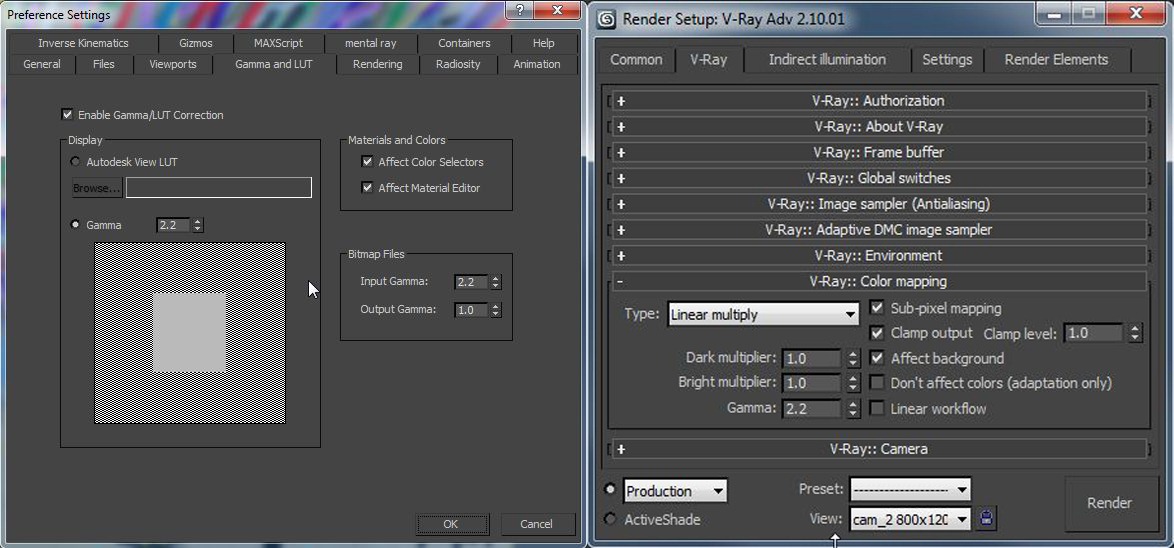1174x548 pixels.
Task: Switch to the Files preferences tab
Action: 104,64
